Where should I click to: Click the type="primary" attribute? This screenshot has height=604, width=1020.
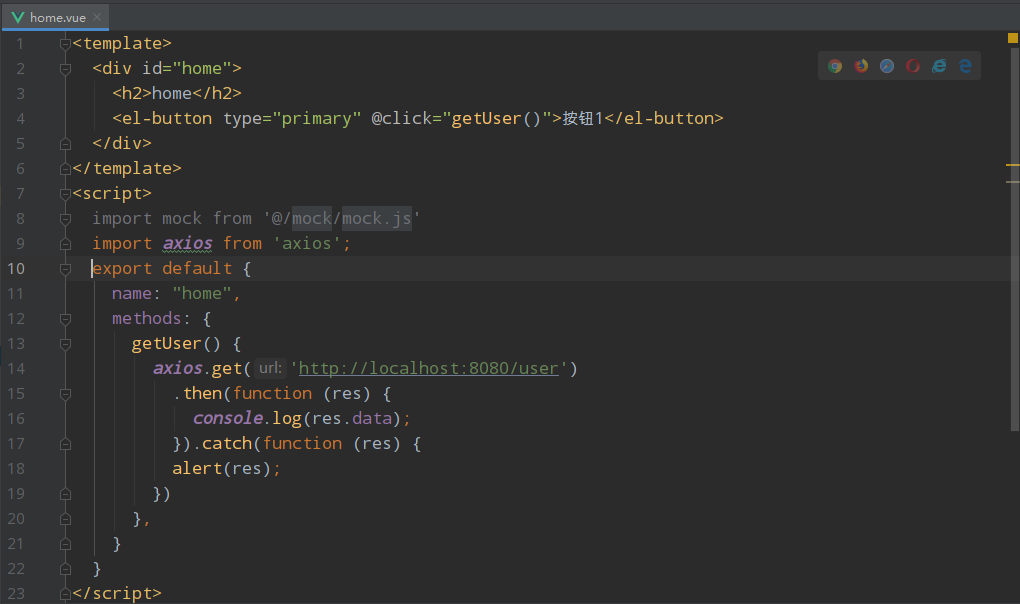pos(292,118)
